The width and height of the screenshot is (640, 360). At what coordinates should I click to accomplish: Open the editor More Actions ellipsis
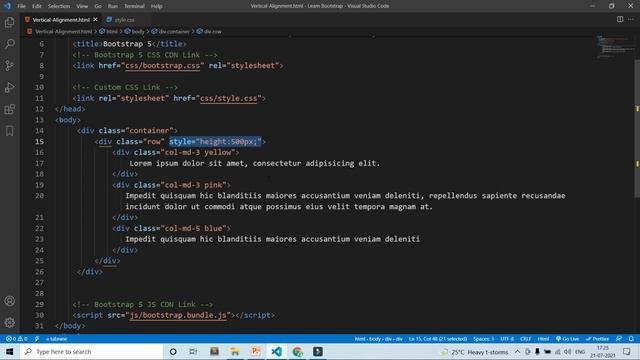click(631, 19)
